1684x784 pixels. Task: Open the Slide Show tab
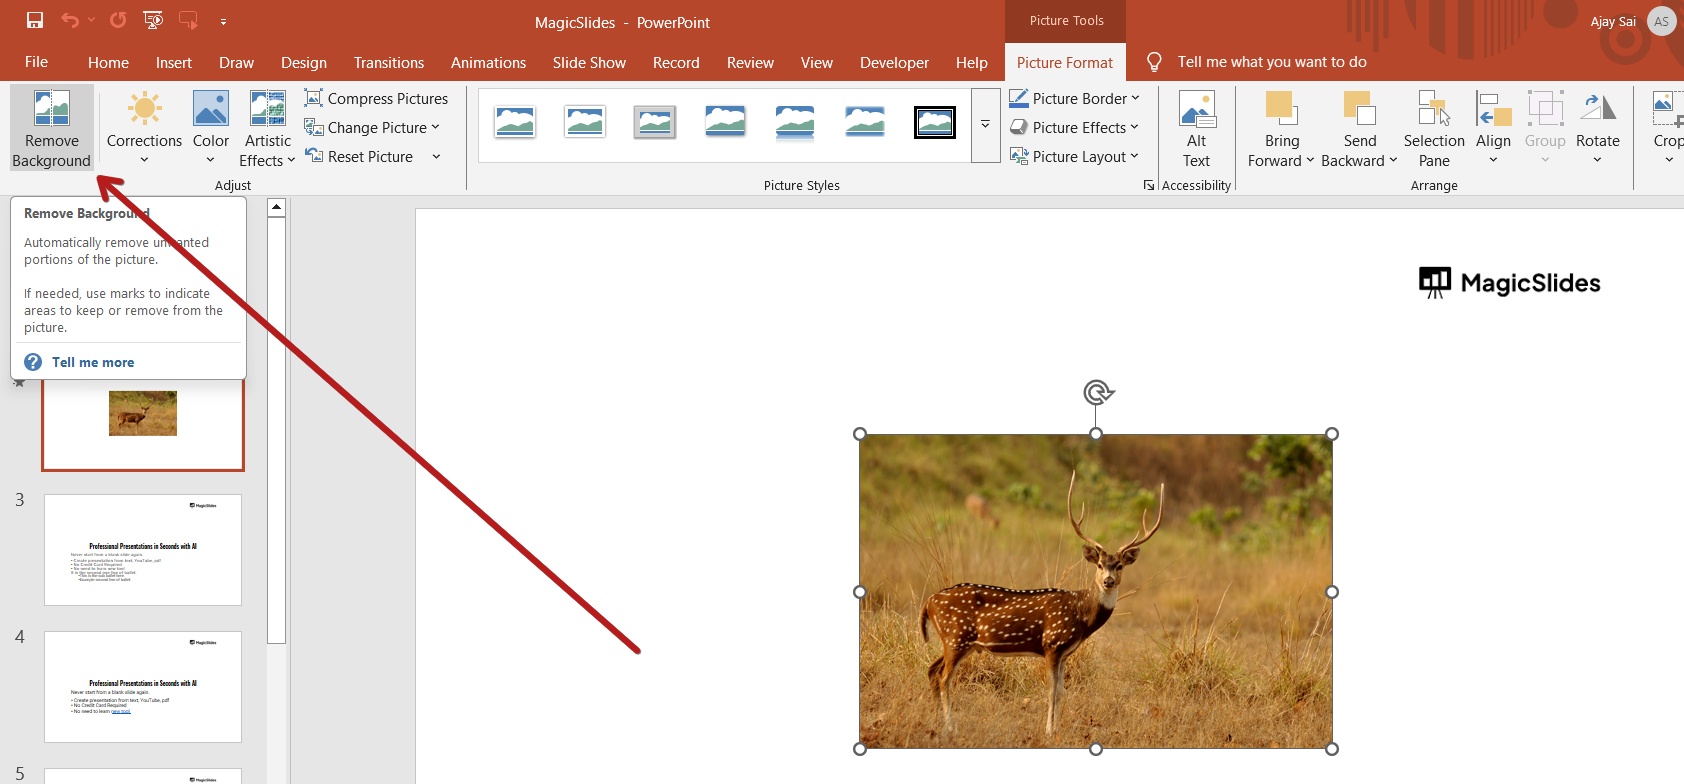click(x=589, y=62)
